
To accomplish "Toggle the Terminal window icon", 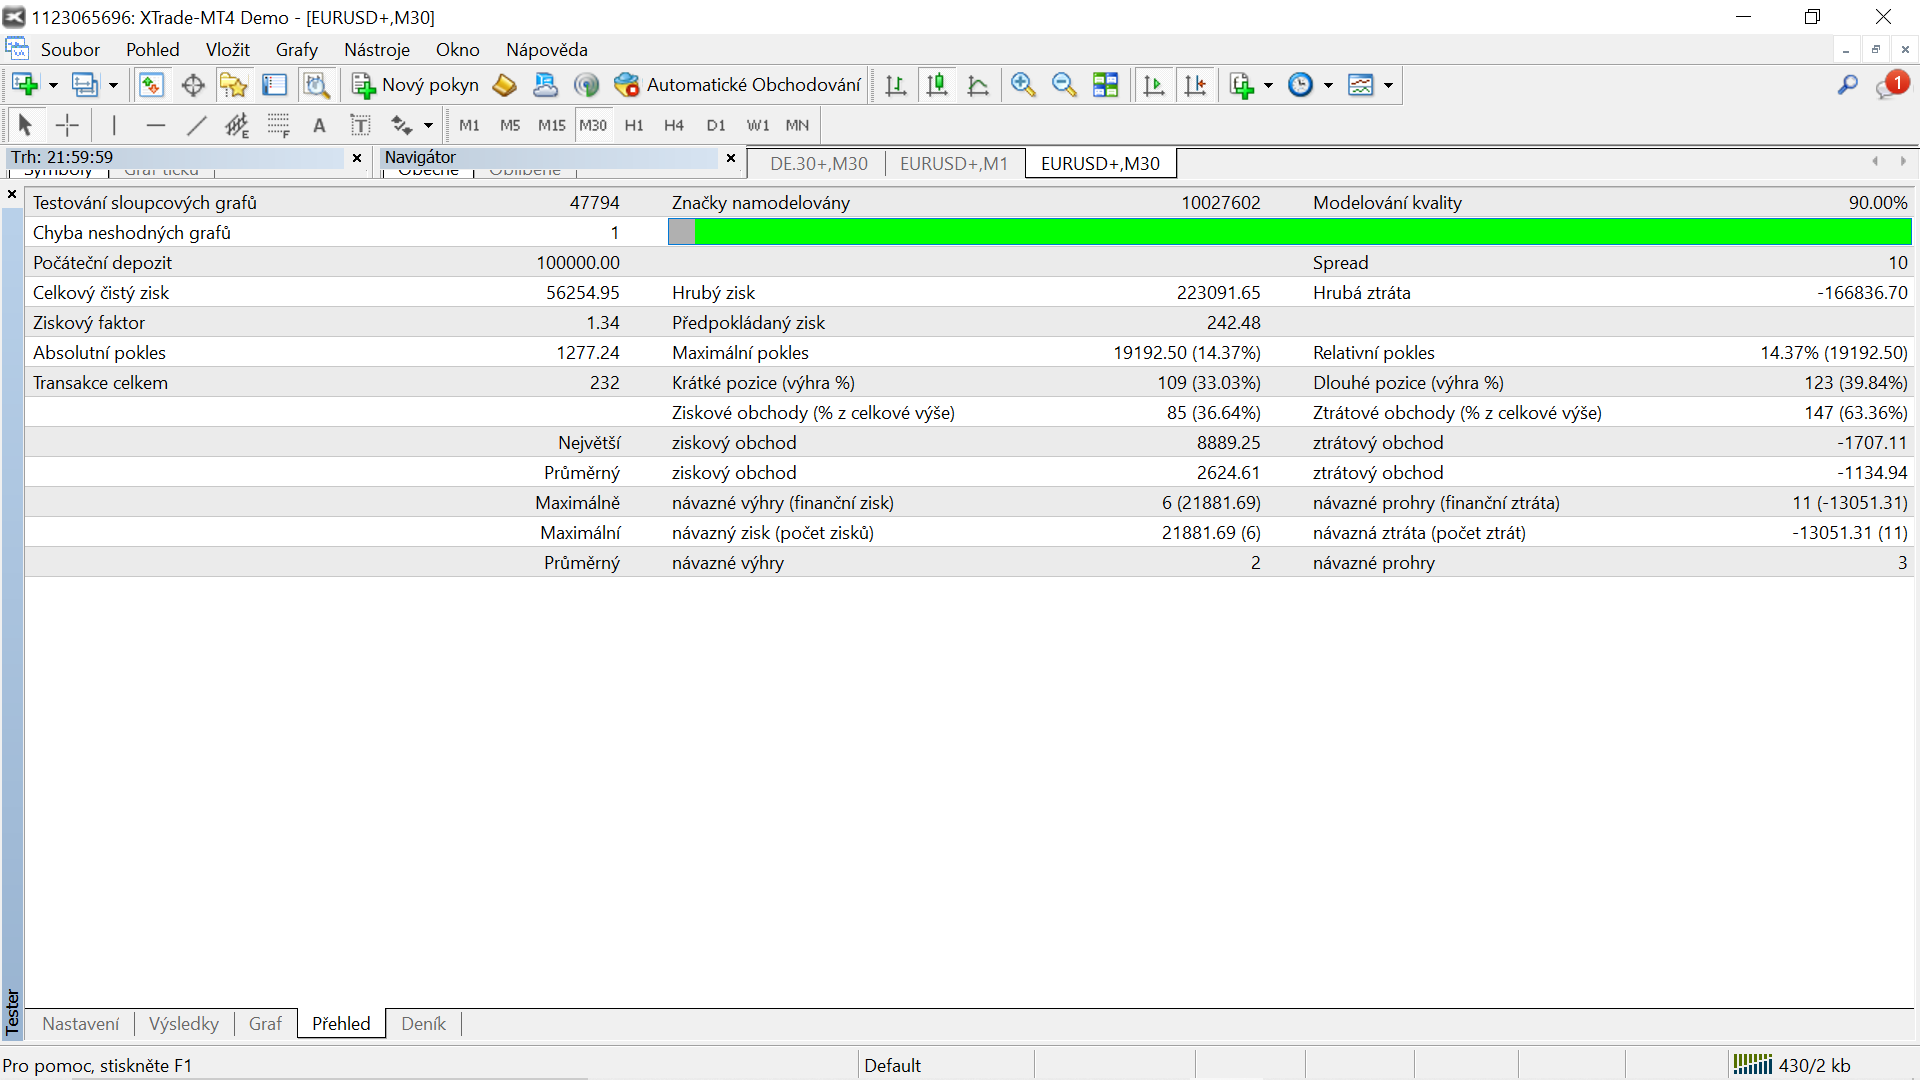I will pos(275,85).
